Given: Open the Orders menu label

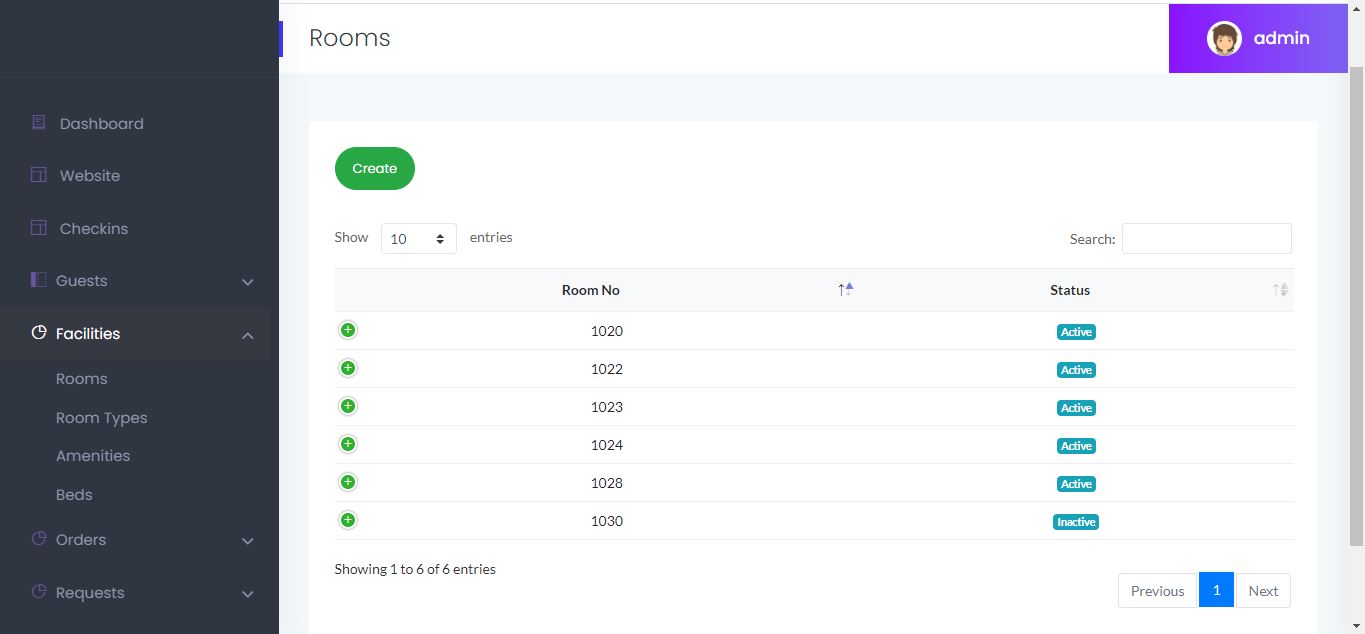Looking at the screenshot, I should tap(81, 540).
